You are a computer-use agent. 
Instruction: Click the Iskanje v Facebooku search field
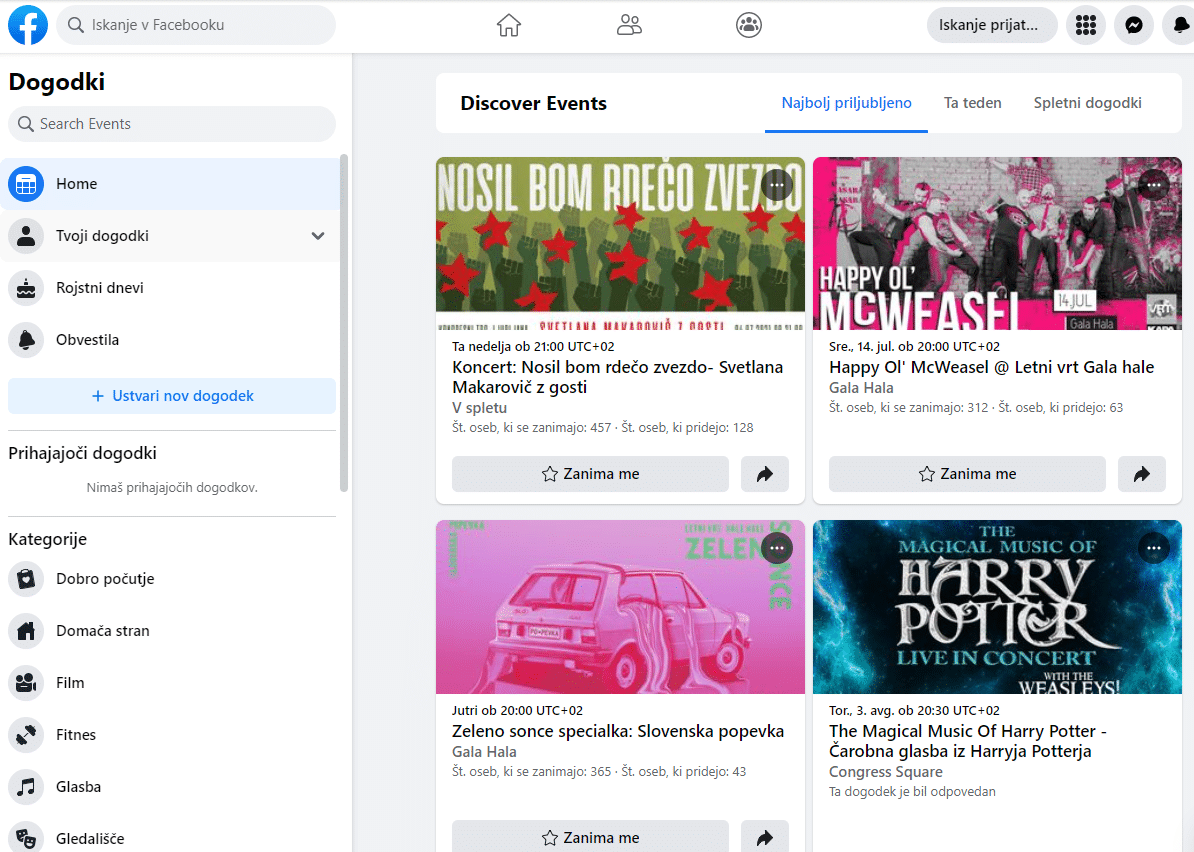pos(196,25)
